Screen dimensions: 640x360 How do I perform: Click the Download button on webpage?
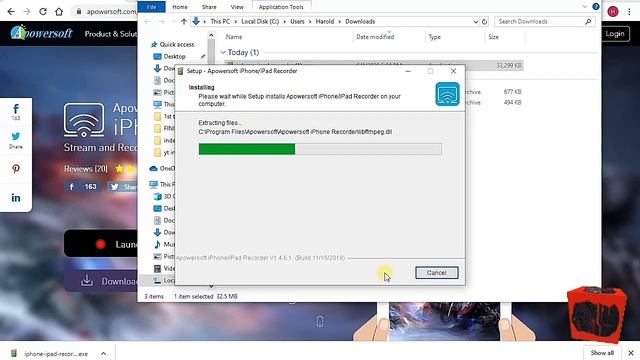(101, 281)
